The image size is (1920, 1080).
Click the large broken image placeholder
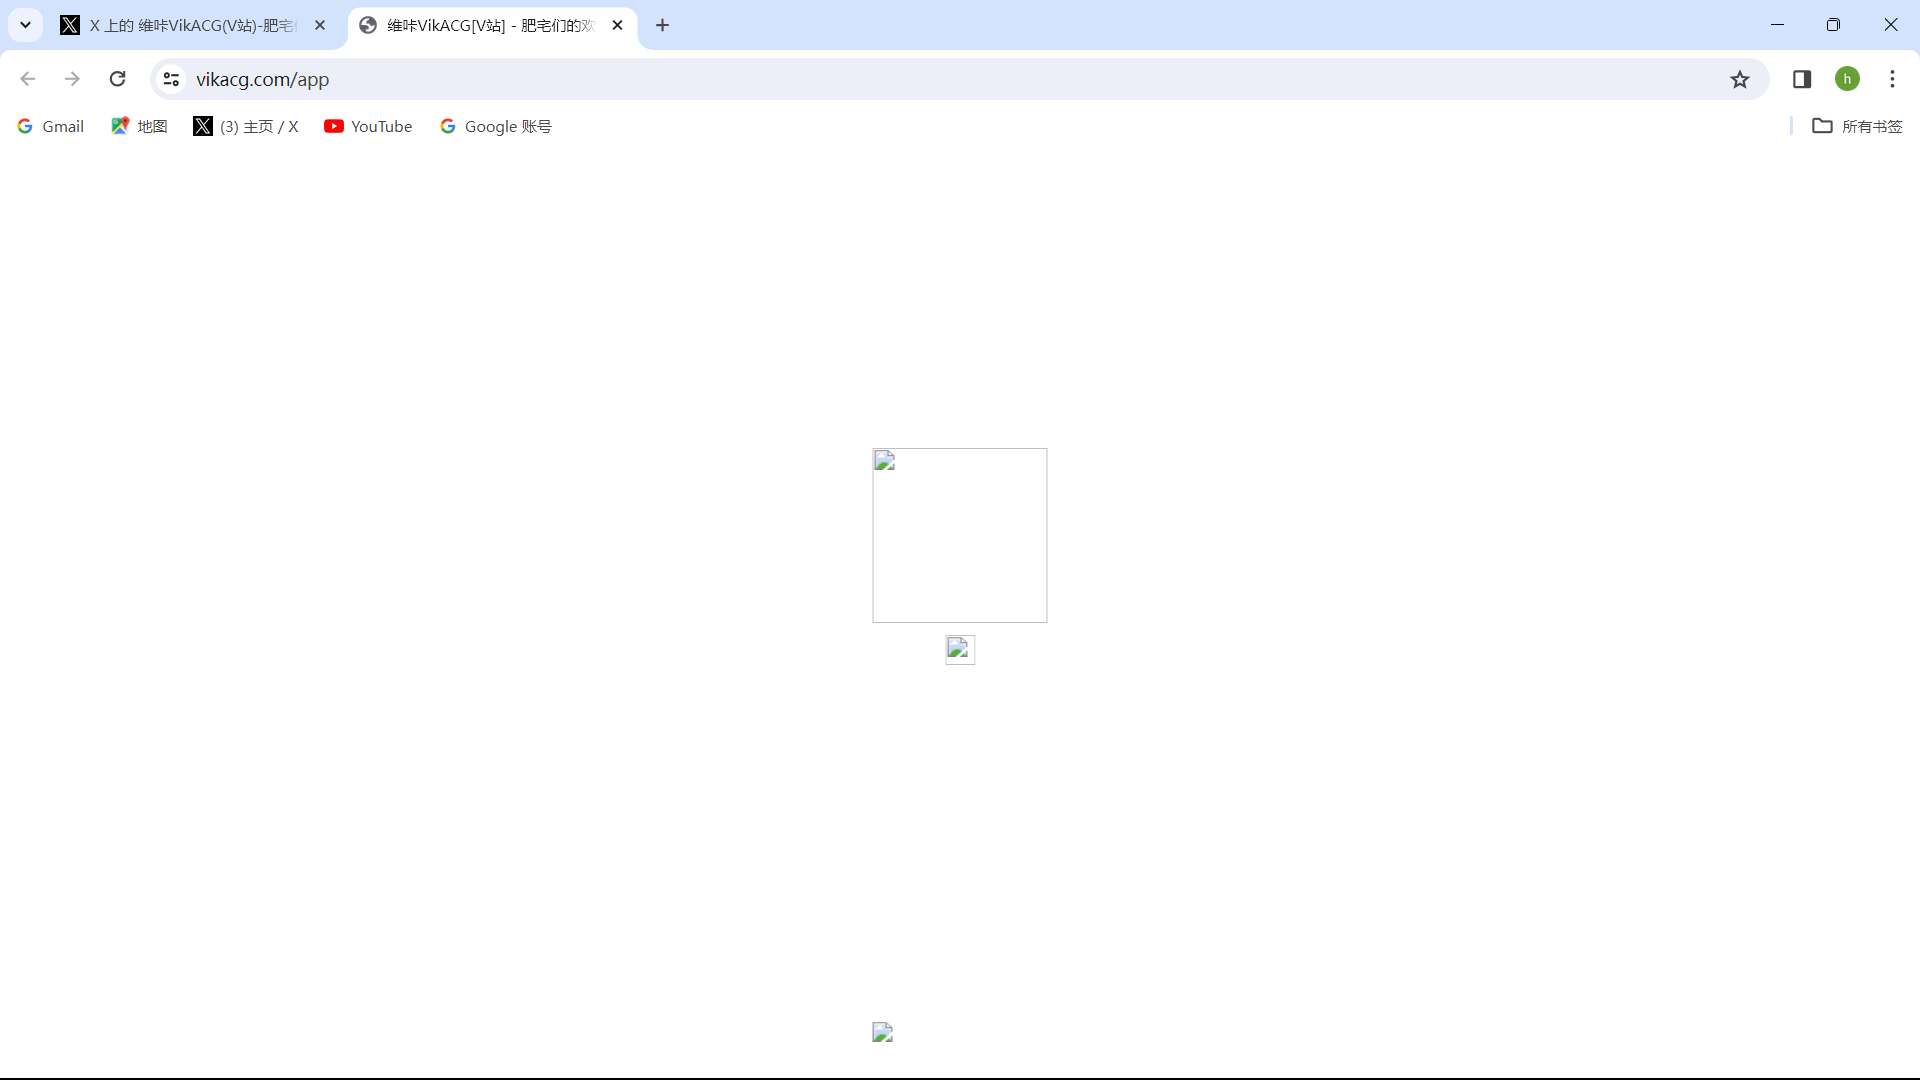[959, 535]
